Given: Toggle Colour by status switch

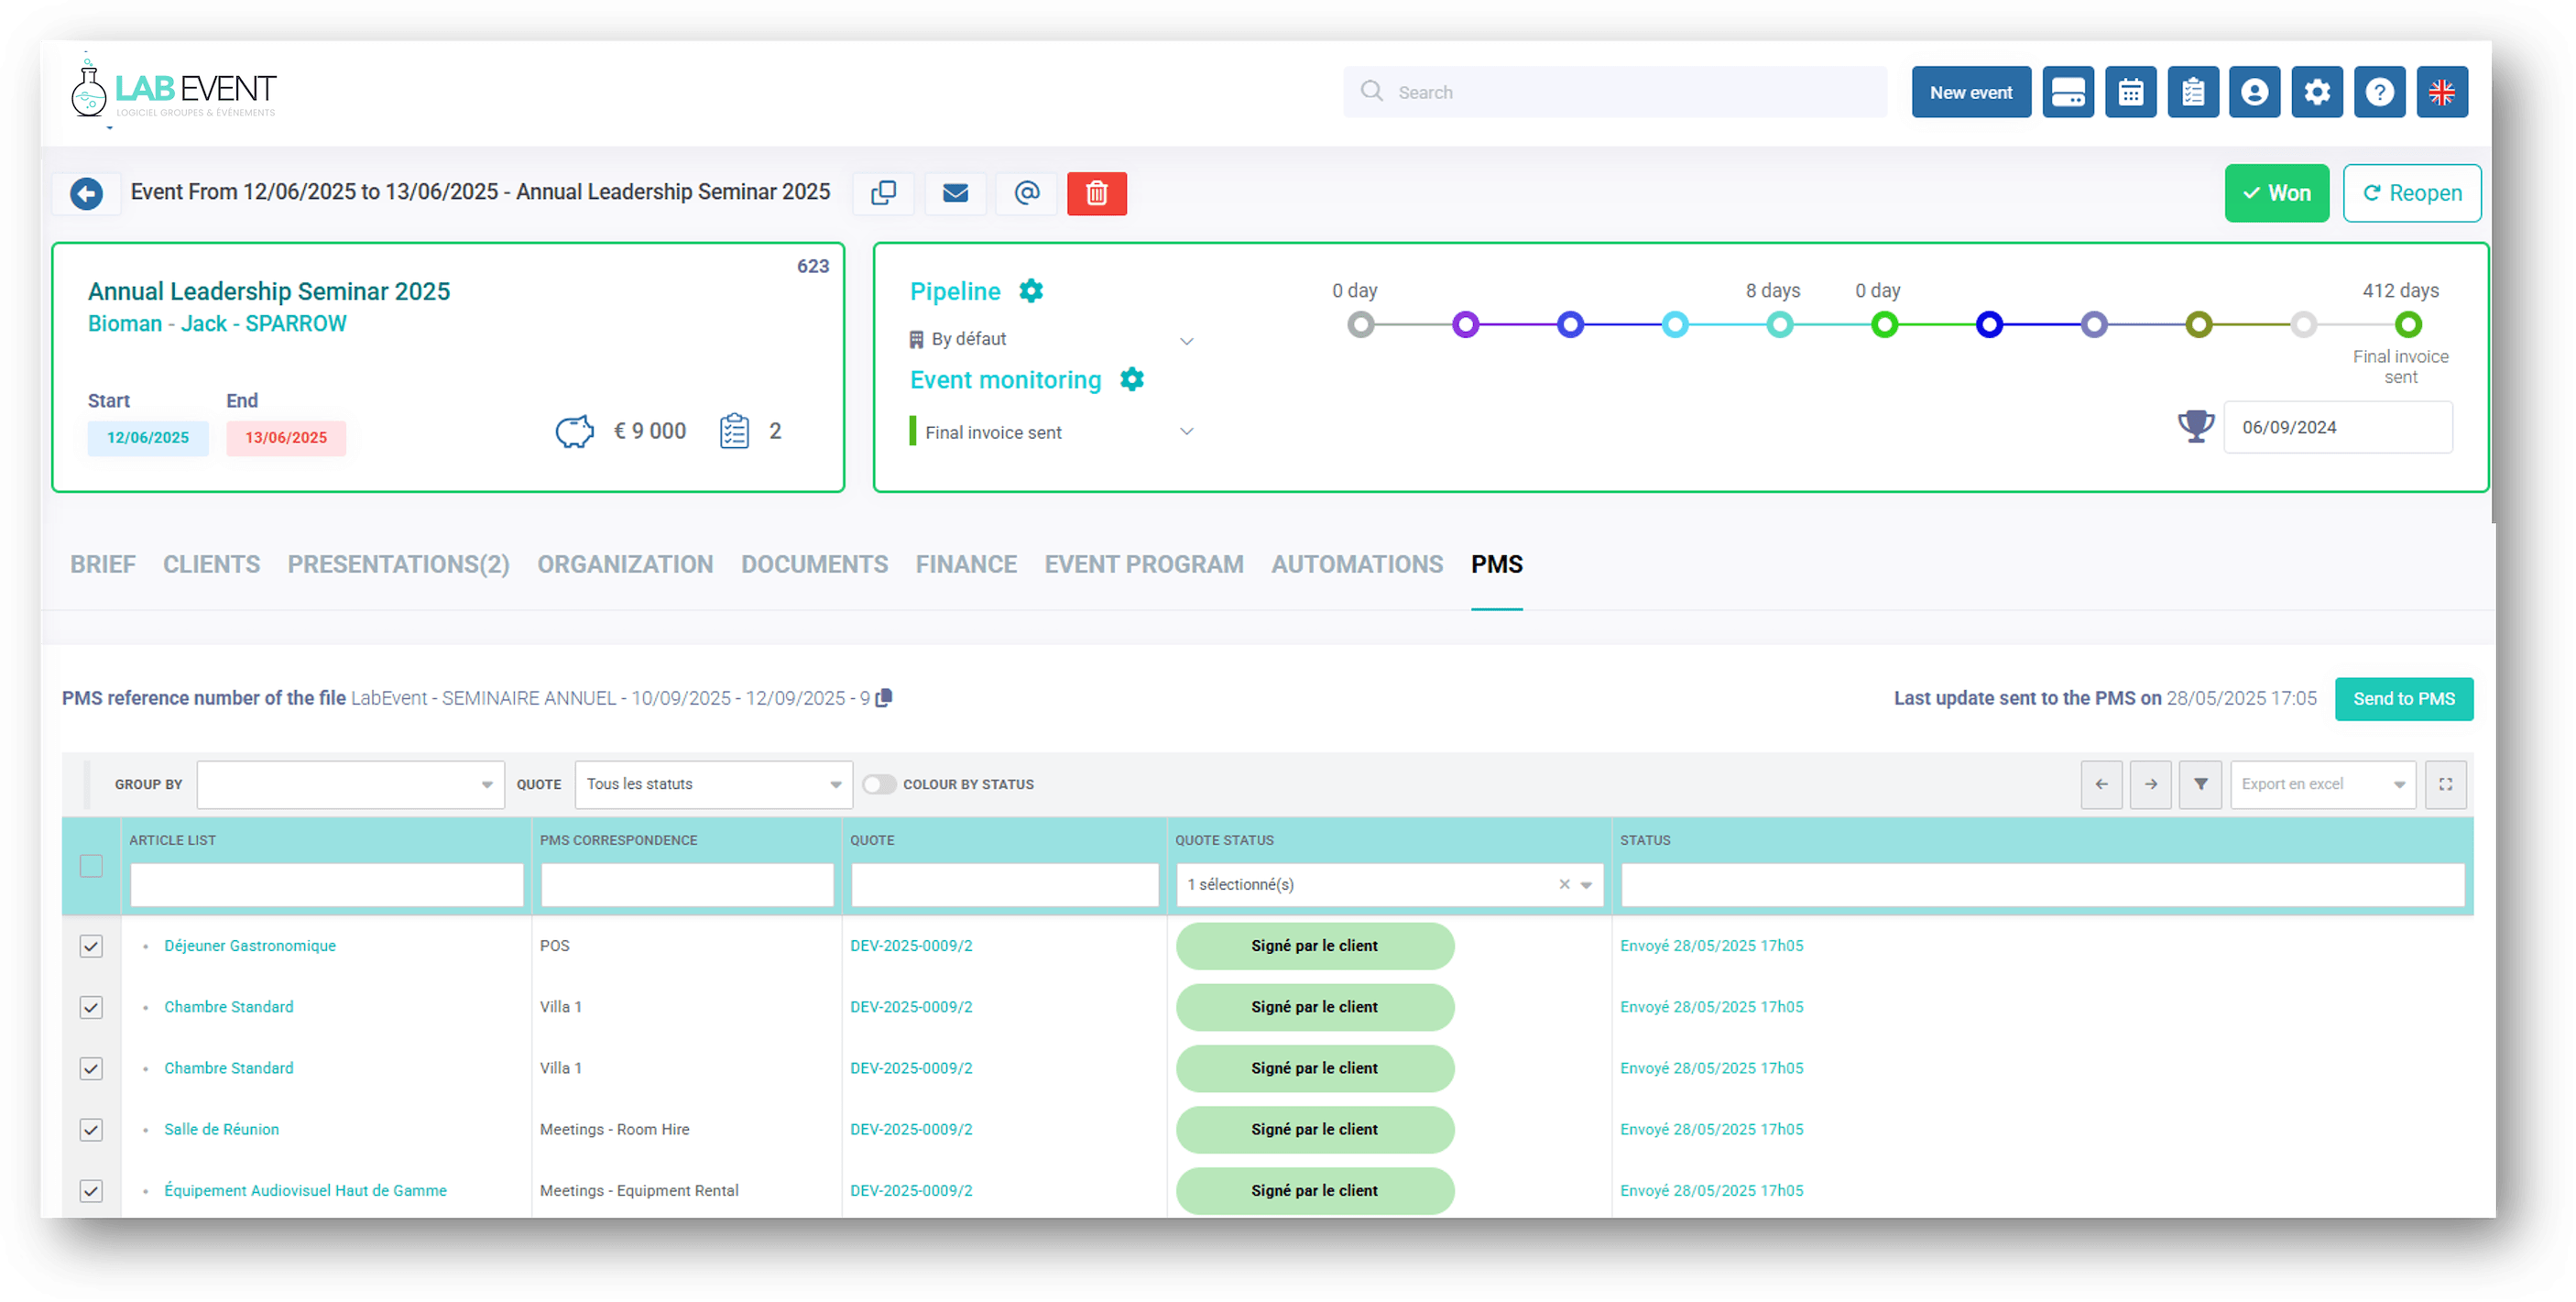Looking at the screenshot, I should [879, 784].
